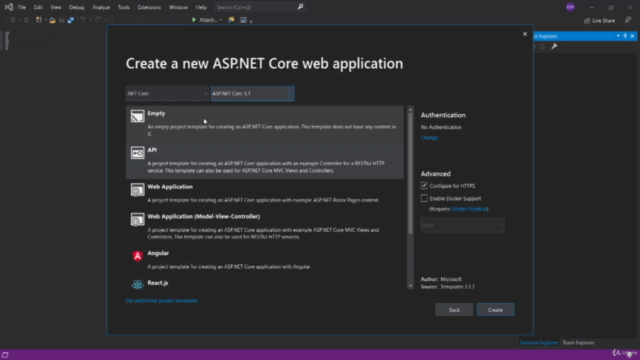Toggle Configure for HTTPS checkbox
Viewport: 640px width, 360px height.
[424, 186]
